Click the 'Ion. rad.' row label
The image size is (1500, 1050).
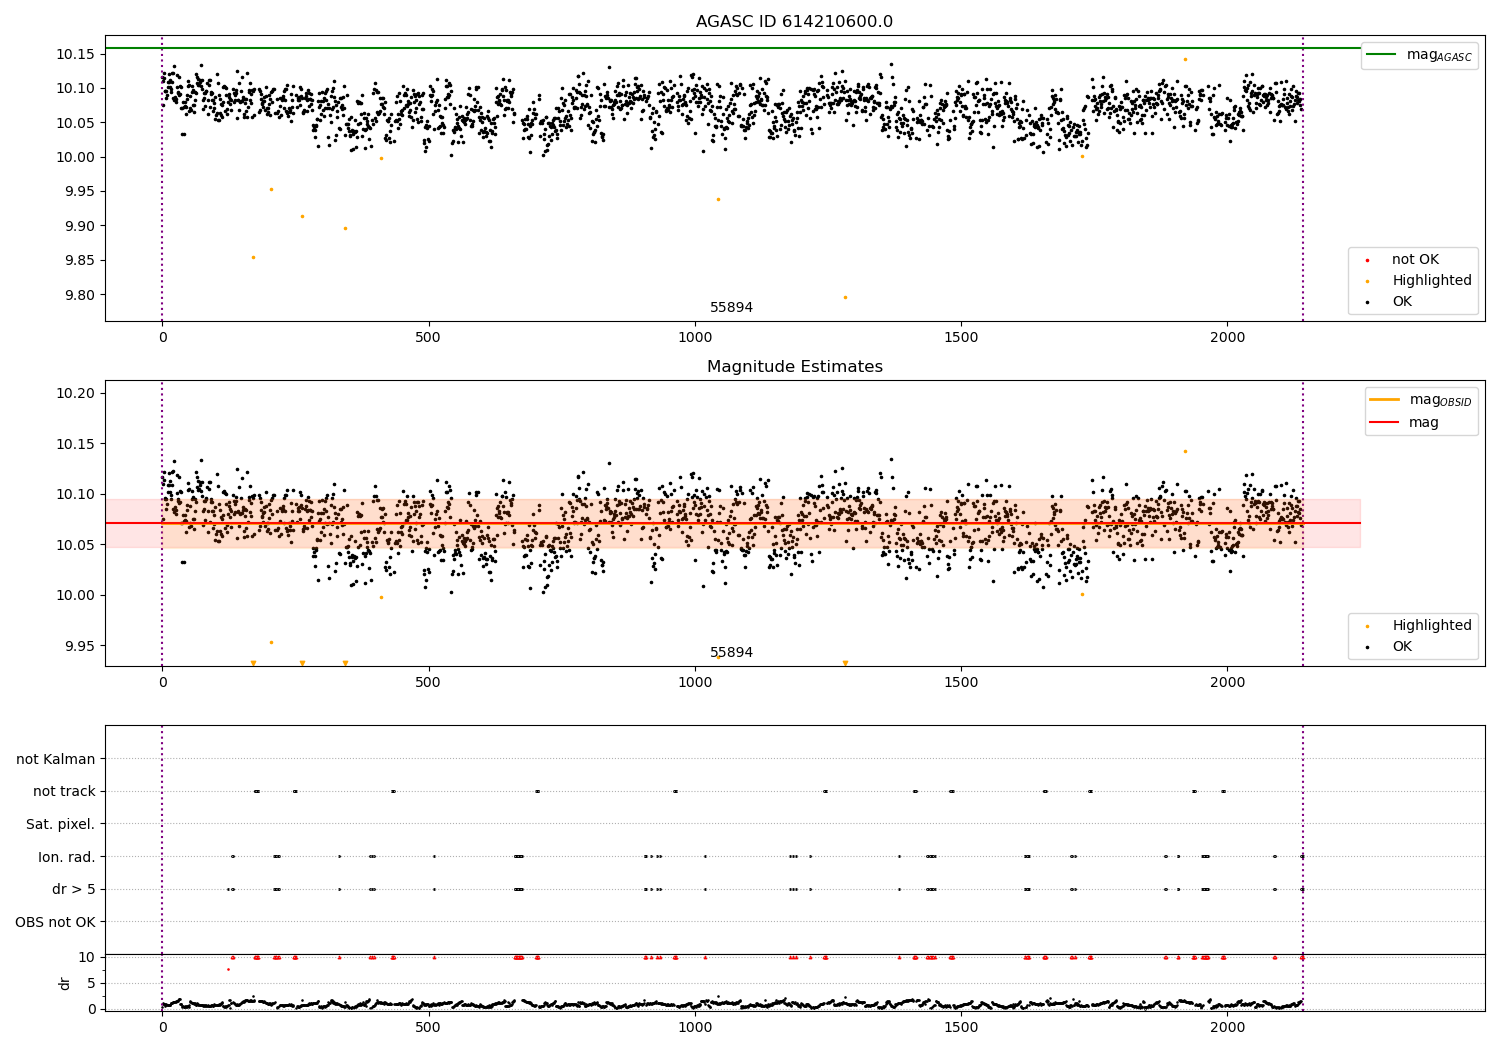coord(67,857)
